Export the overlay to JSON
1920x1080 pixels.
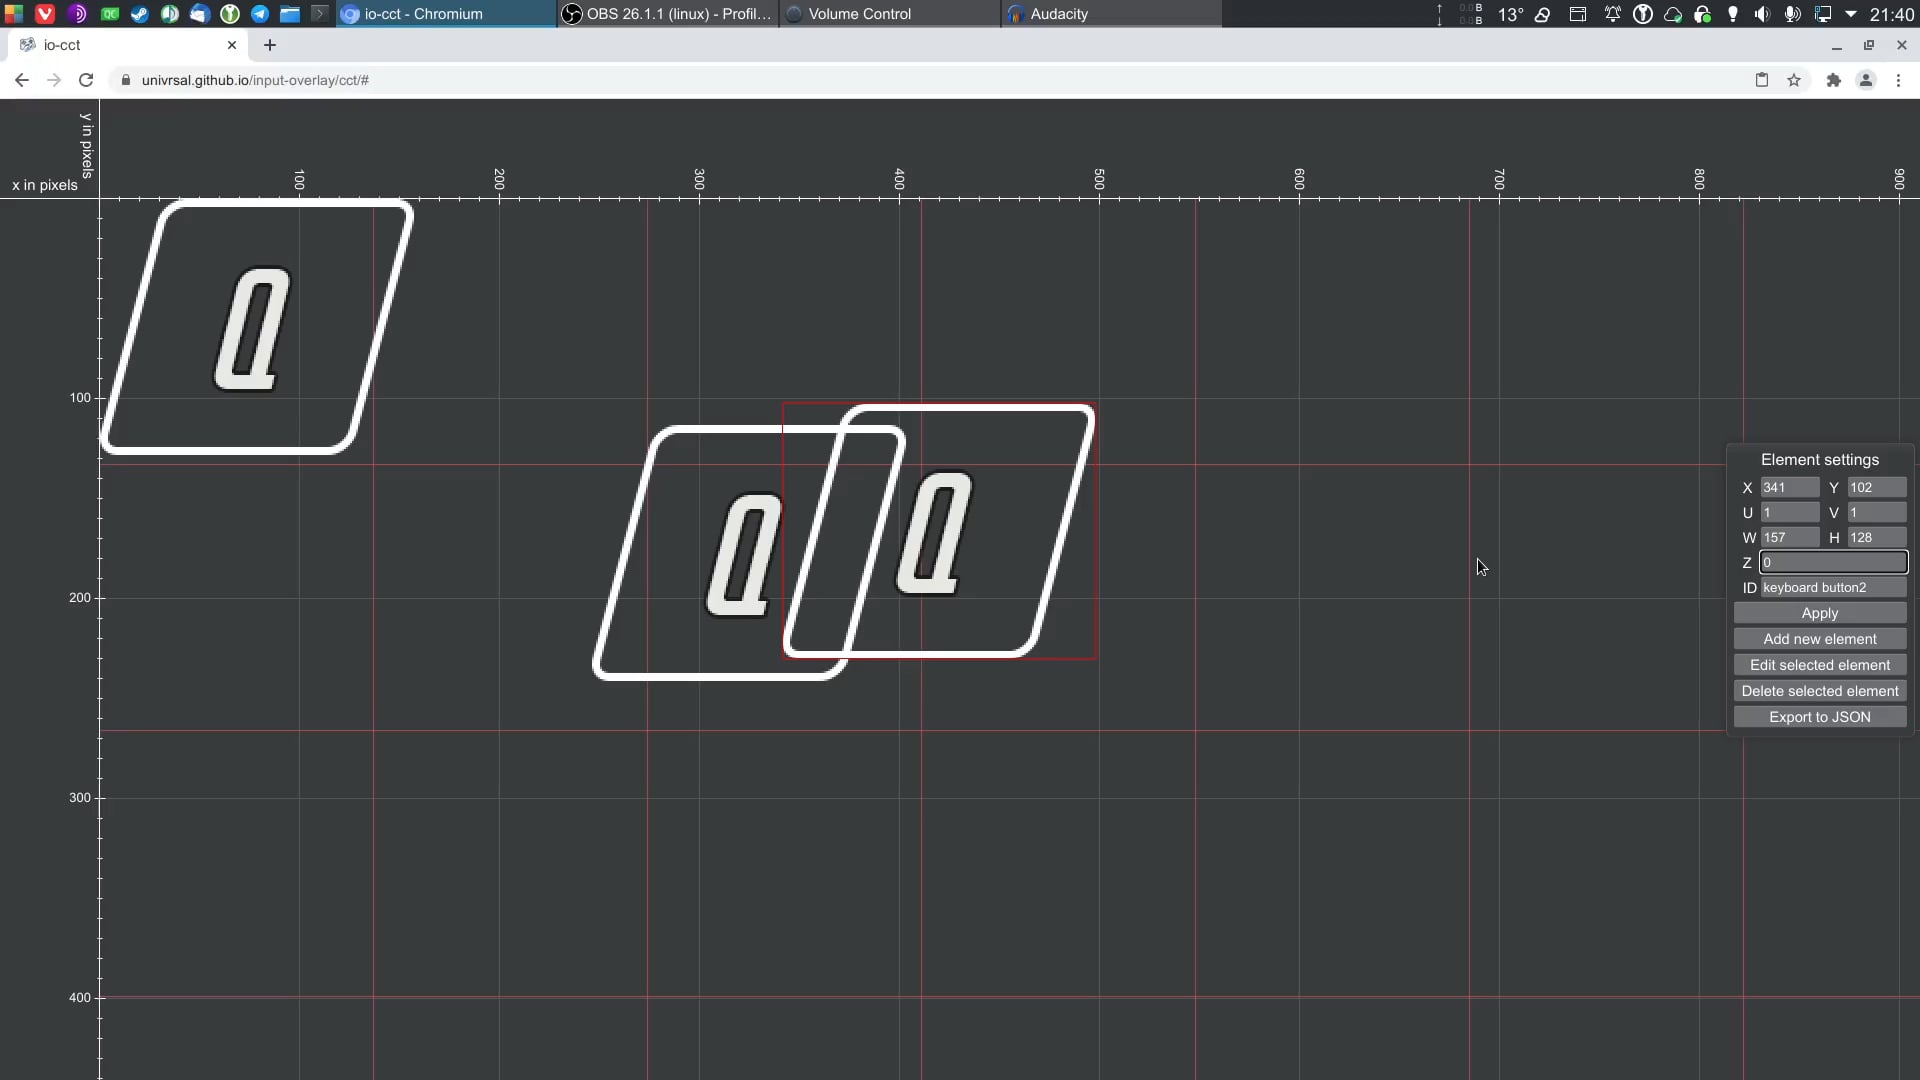(x=1820, y=716)
